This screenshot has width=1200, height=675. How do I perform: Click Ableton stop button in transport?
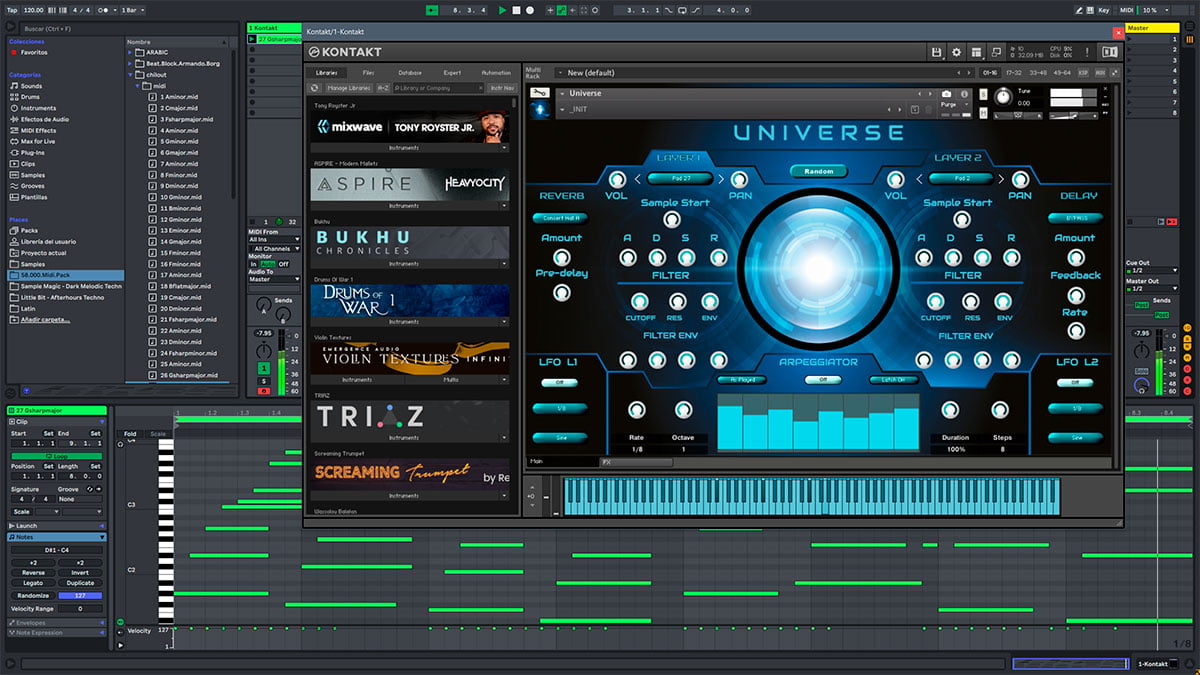516,10
